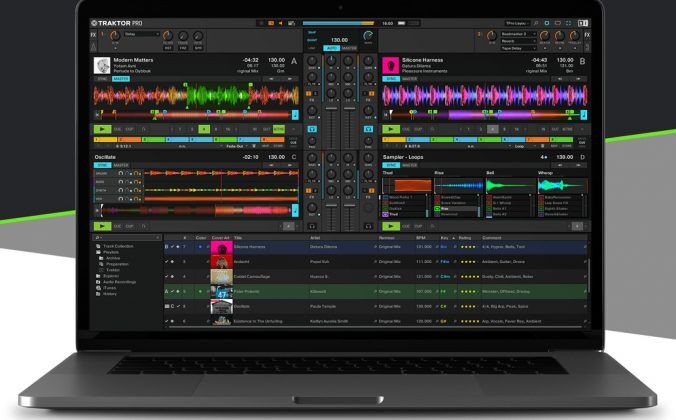
Task: Click the main level meter in header
Action: point(338,23)
